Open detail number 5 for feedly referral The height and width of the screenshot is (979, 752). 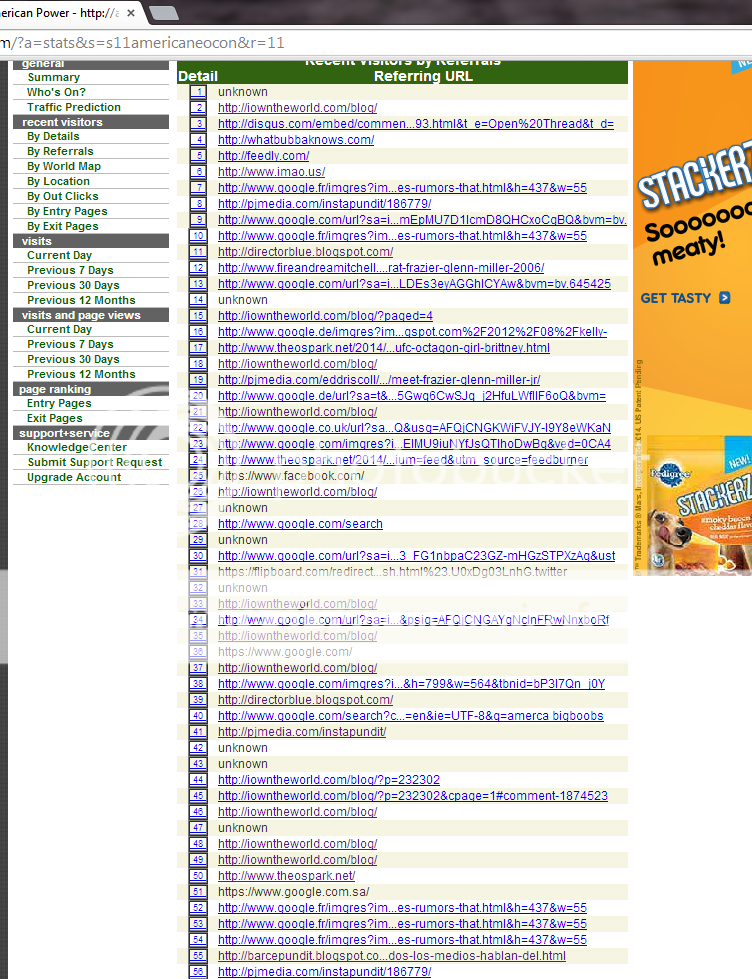click(x=199, y=156)
